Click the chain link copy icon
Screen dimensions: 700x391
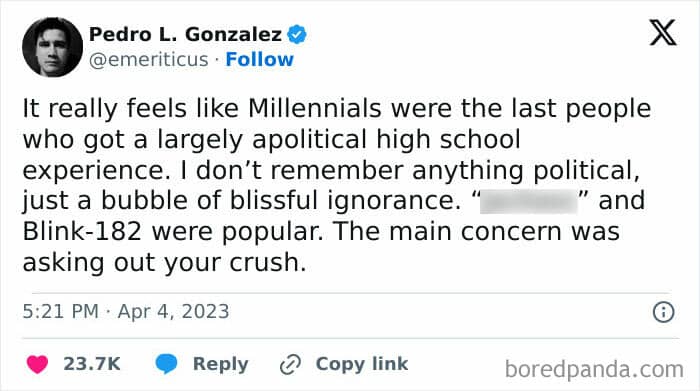290,364
